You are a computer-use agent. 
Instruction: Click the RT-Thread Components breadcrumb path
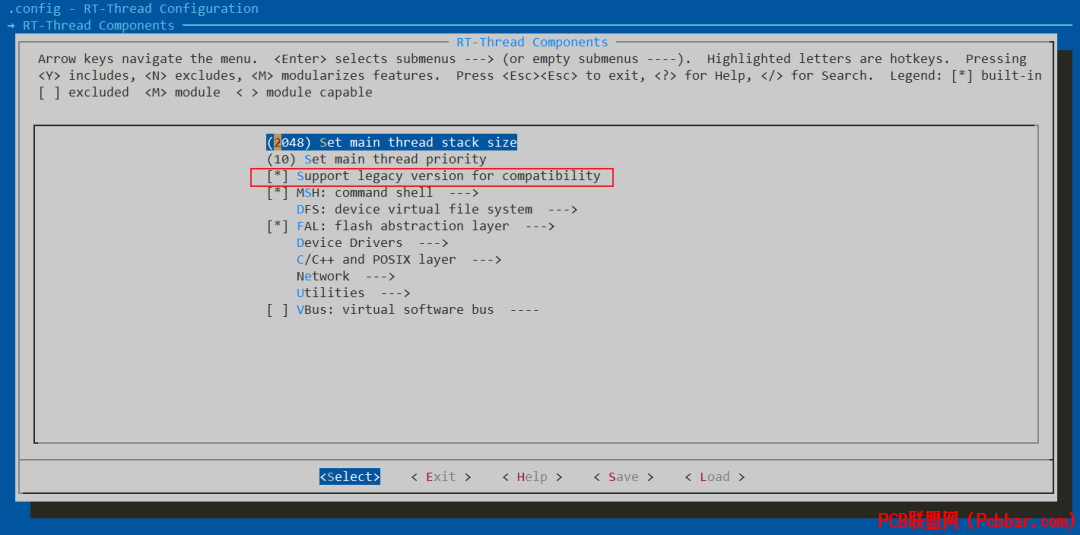(x=98, y=25)
